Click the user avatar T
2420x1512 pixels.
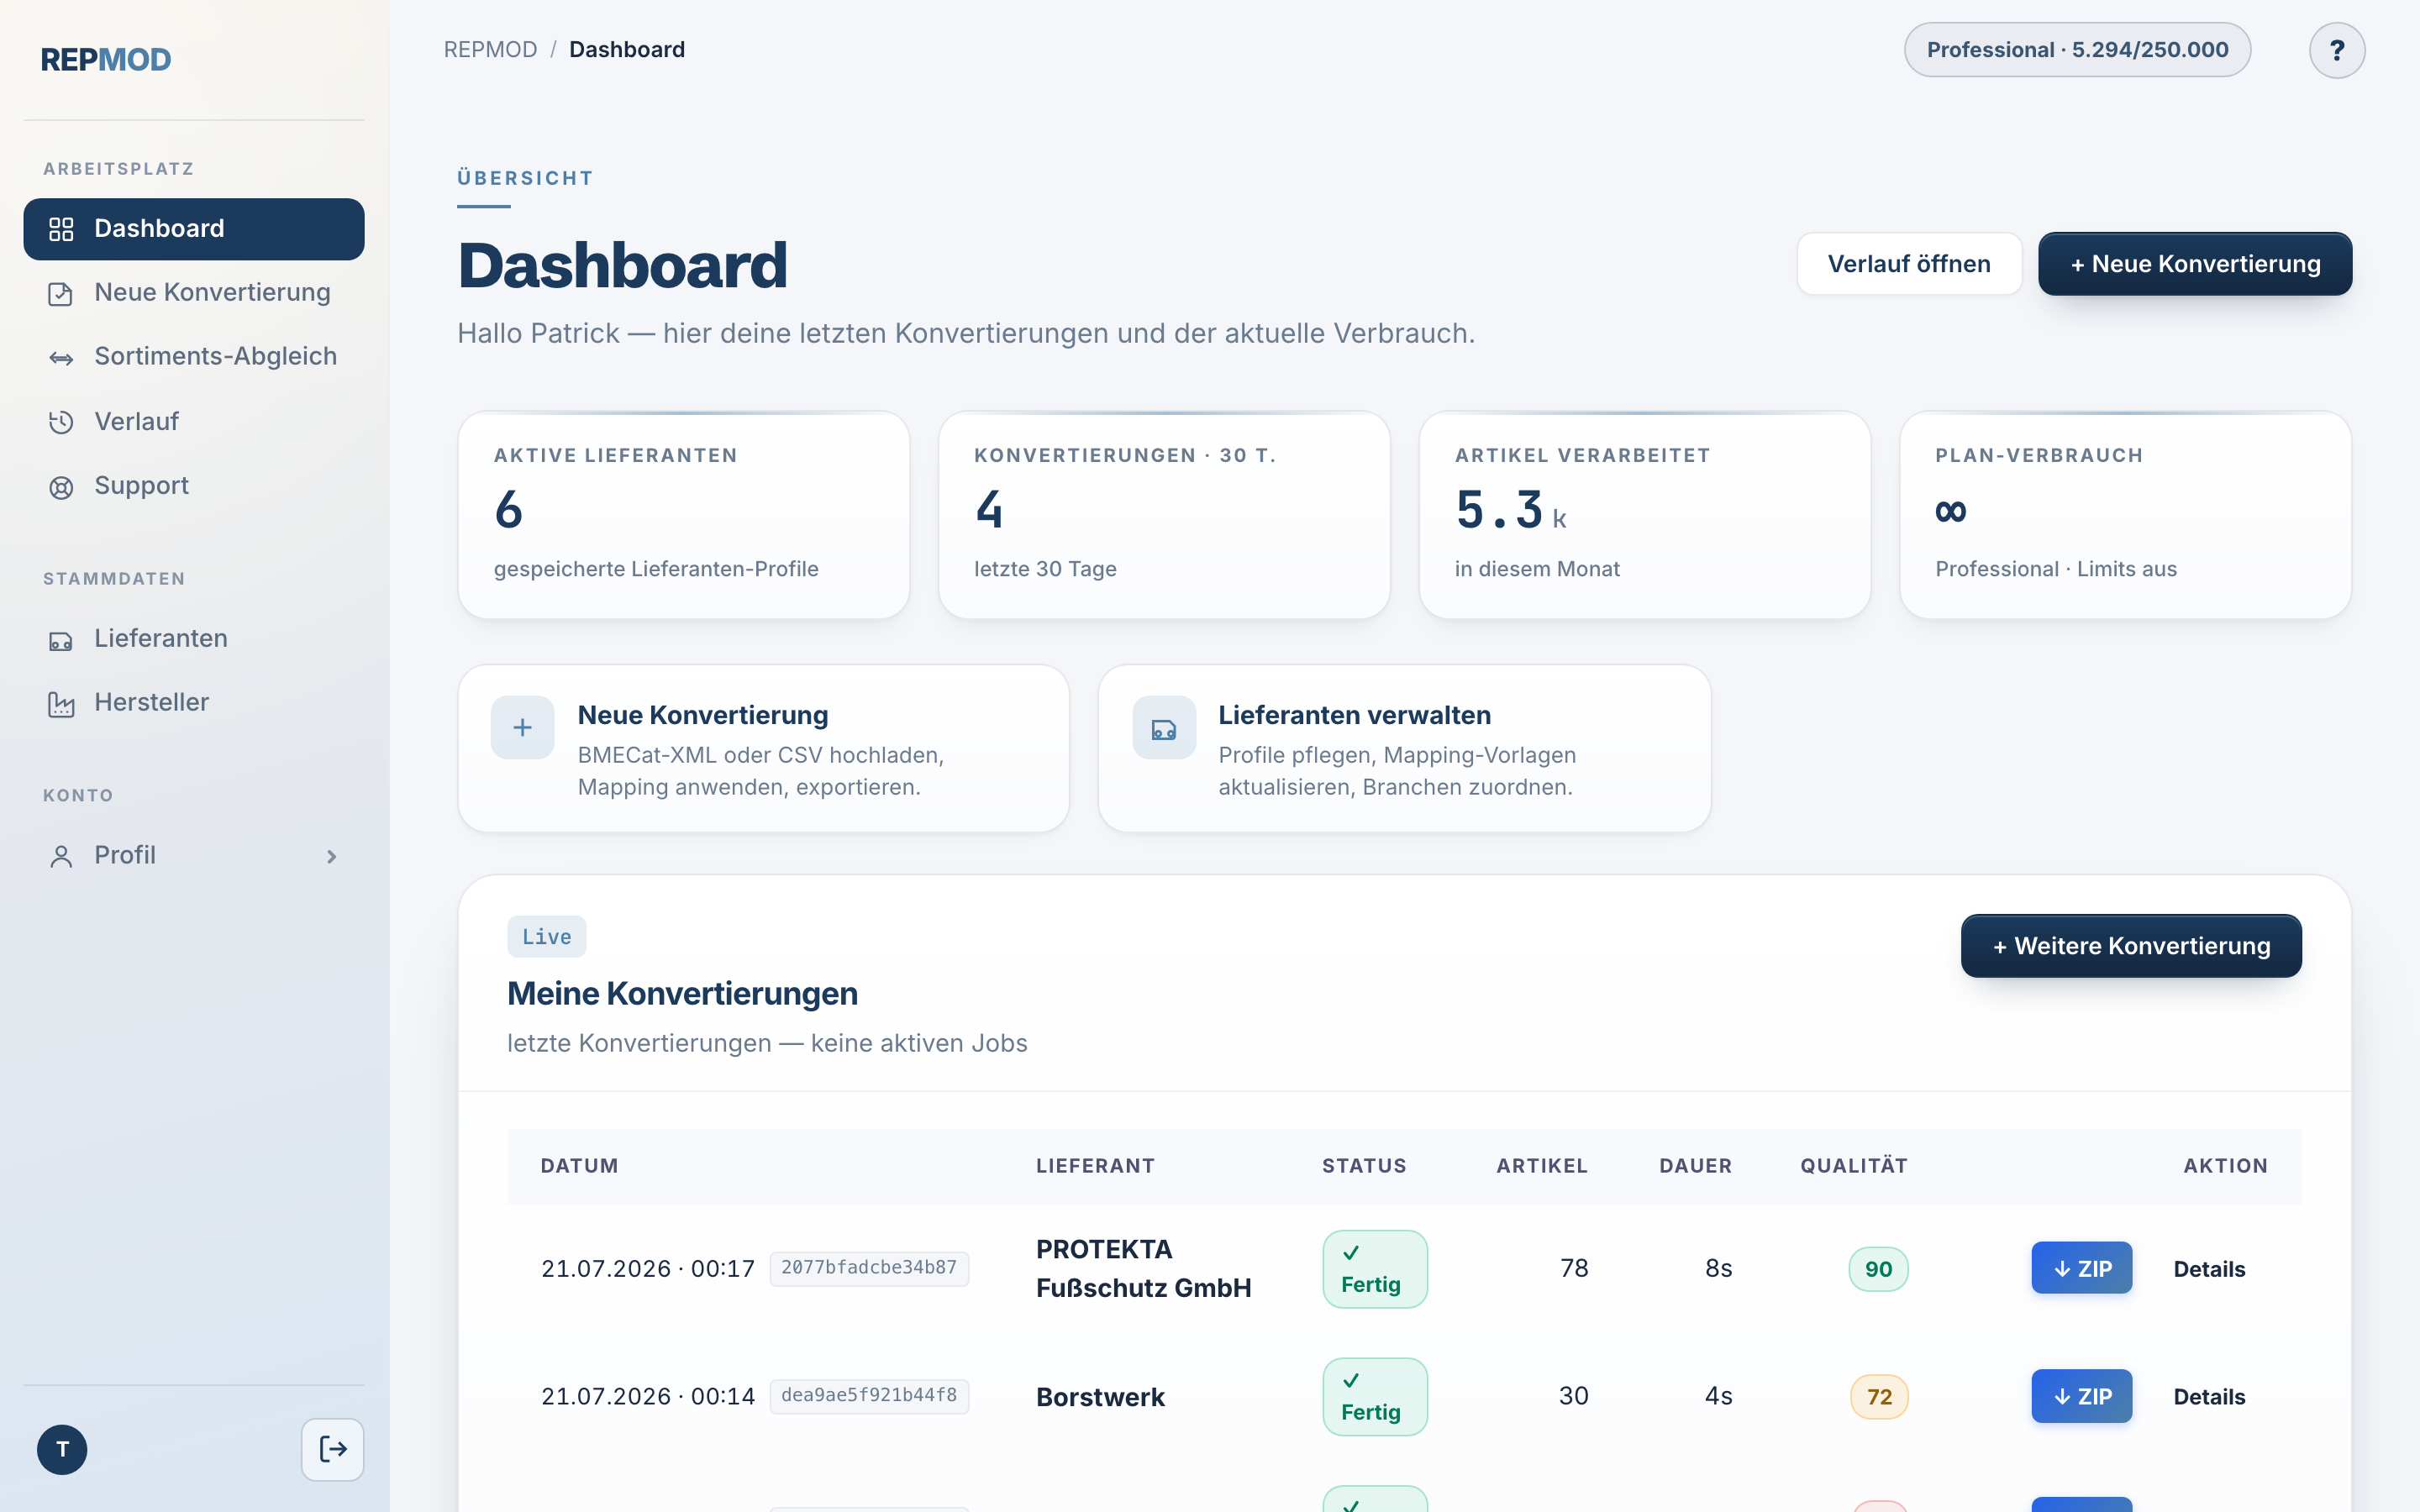pos(62,1449)
